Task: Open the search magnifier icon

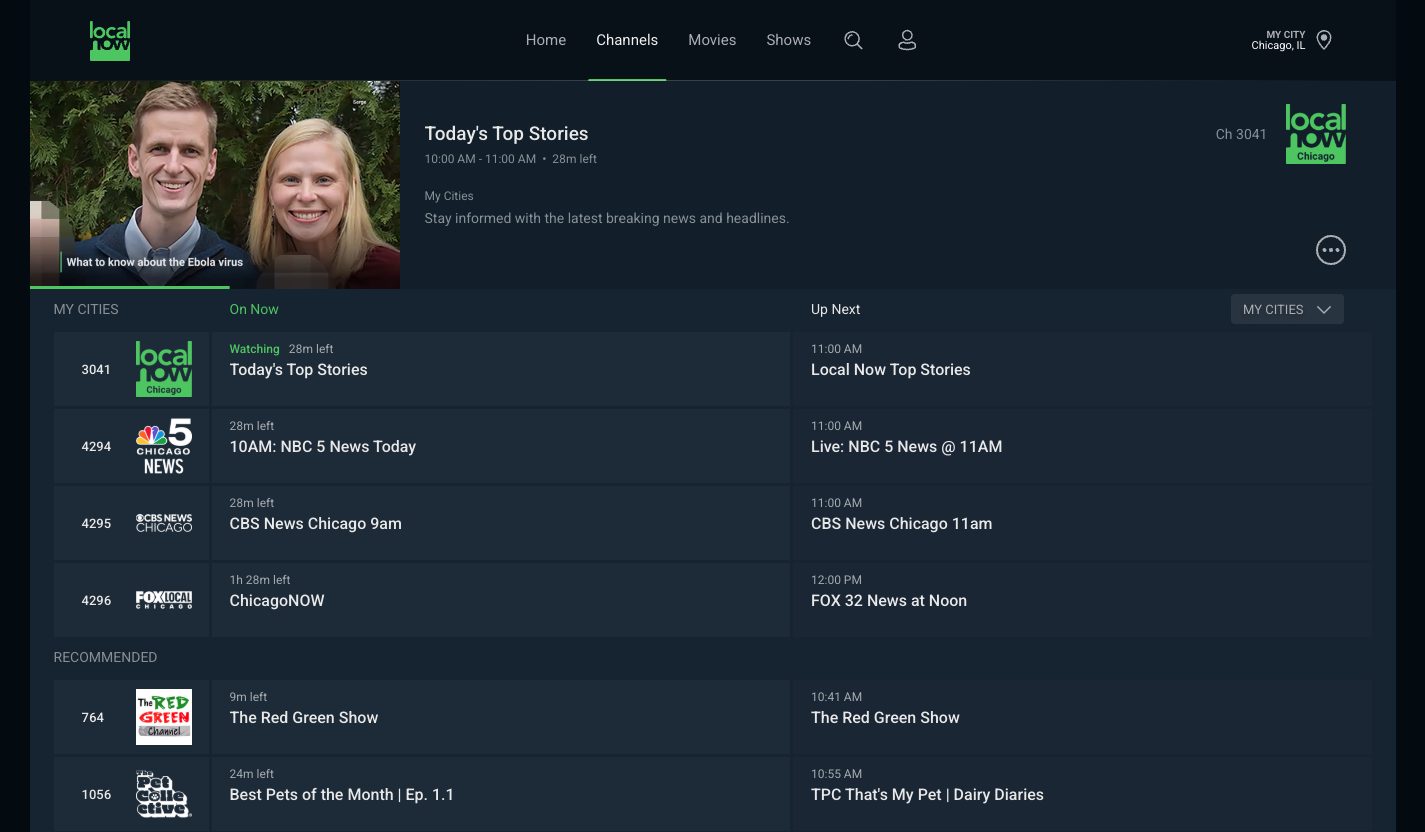Action: click(x=853, y=40)
